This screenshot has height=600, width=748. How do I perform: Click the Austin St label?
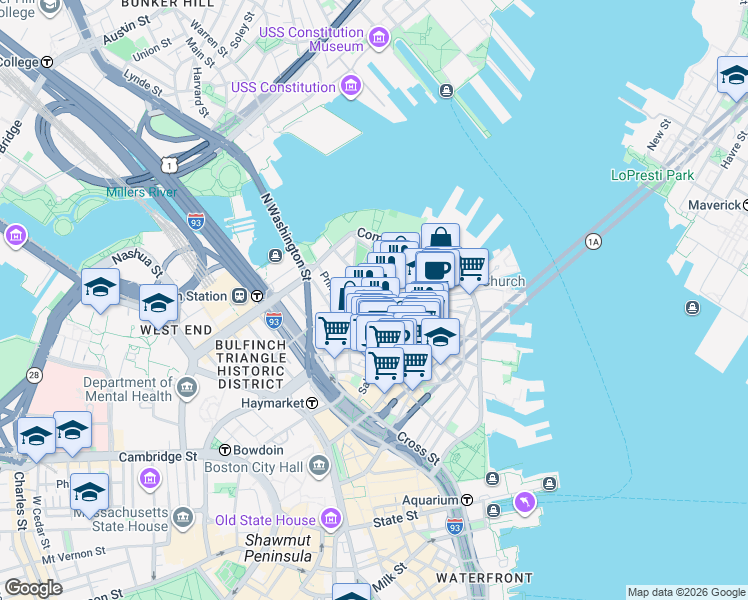coord(126,30)
